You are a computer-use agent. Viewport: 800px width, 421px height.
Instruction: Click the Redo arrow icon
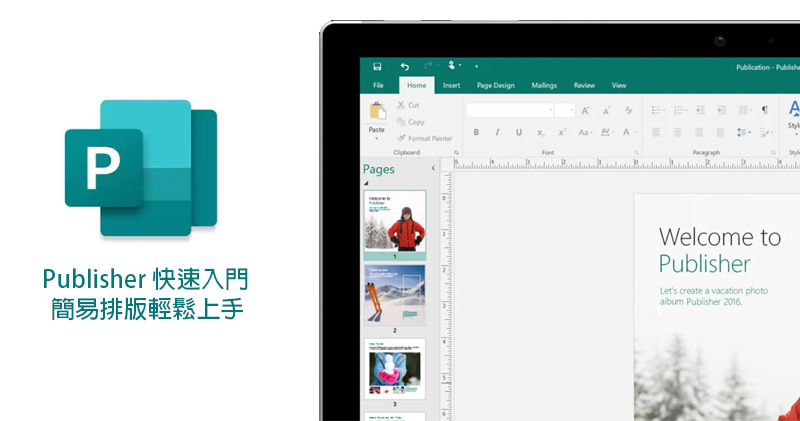click(428, 66)
